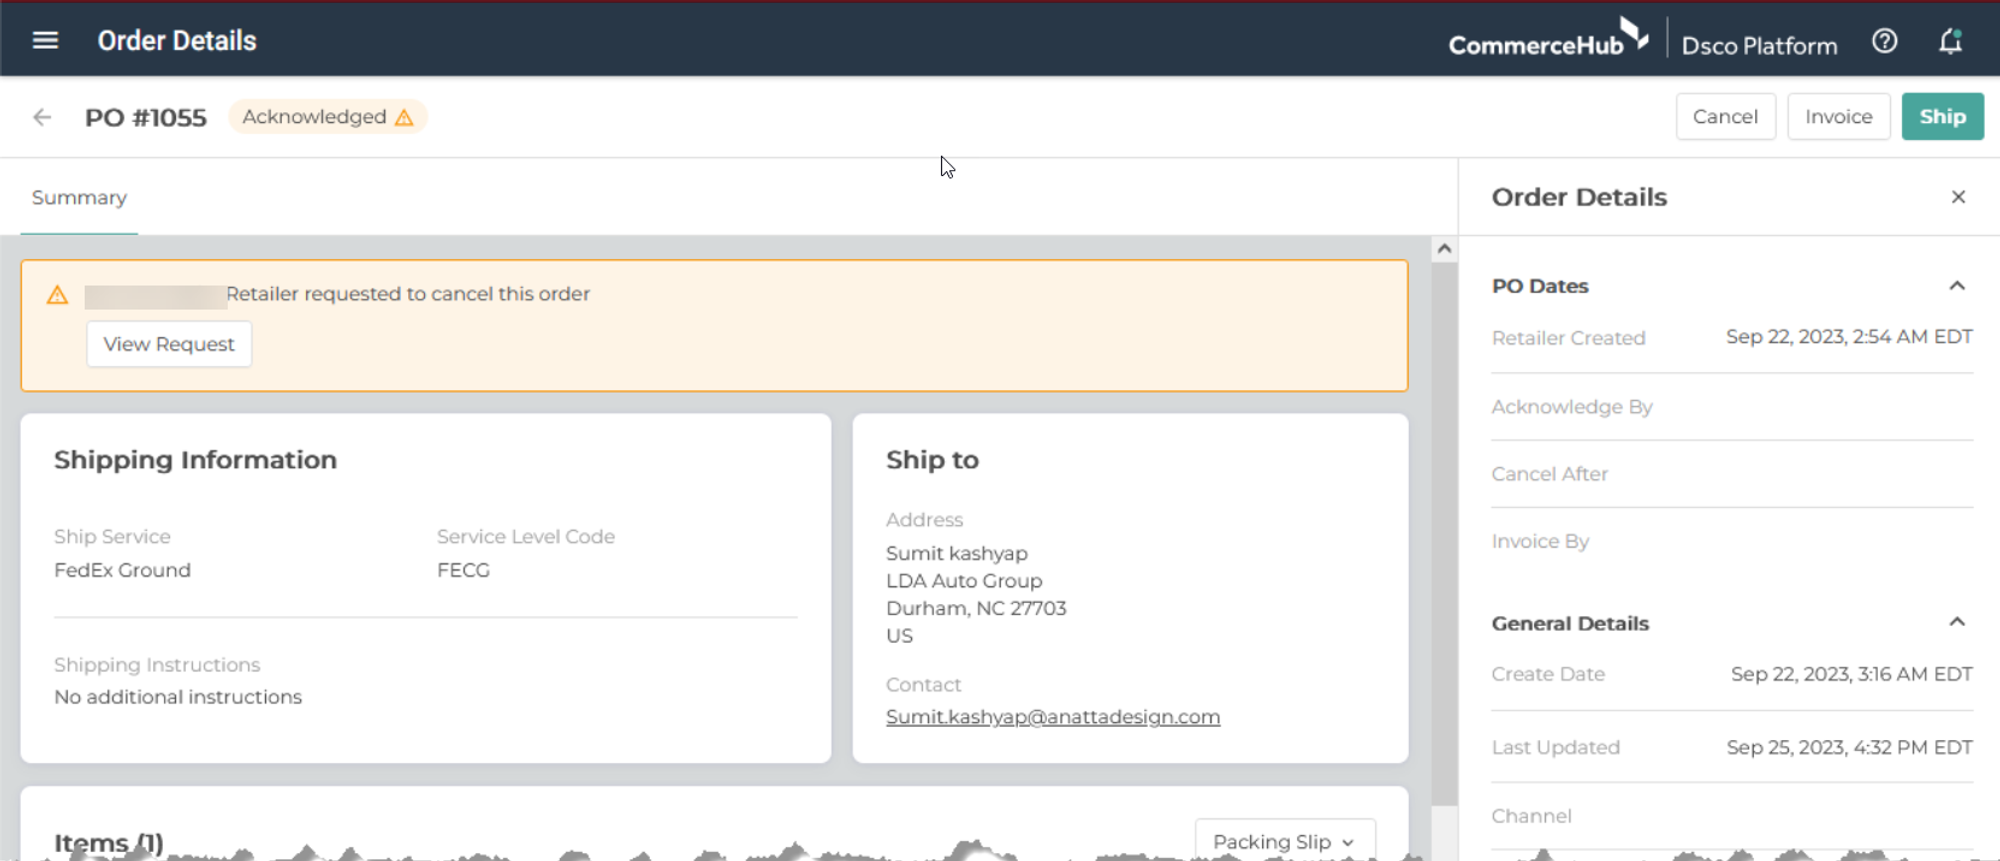Viewport: 2000px width, 861px height.
Task: Close the Order Details side panel
Action: 1958,197
